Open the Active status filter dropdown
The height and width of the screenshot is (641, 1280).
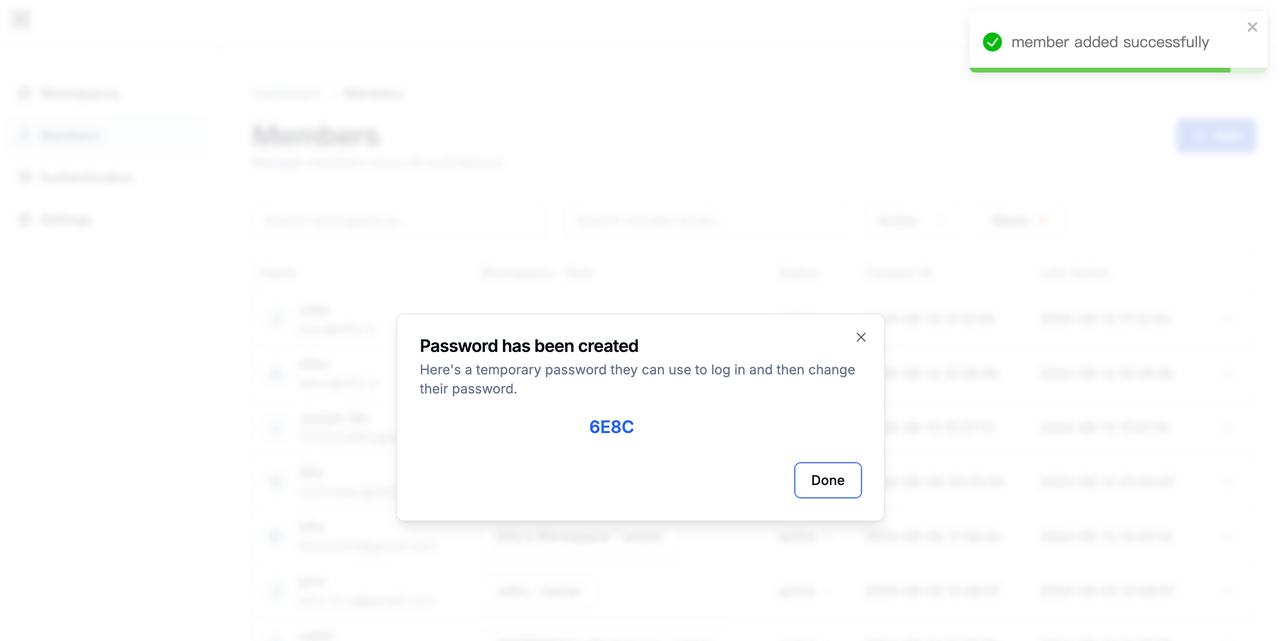tap(910, 220)
